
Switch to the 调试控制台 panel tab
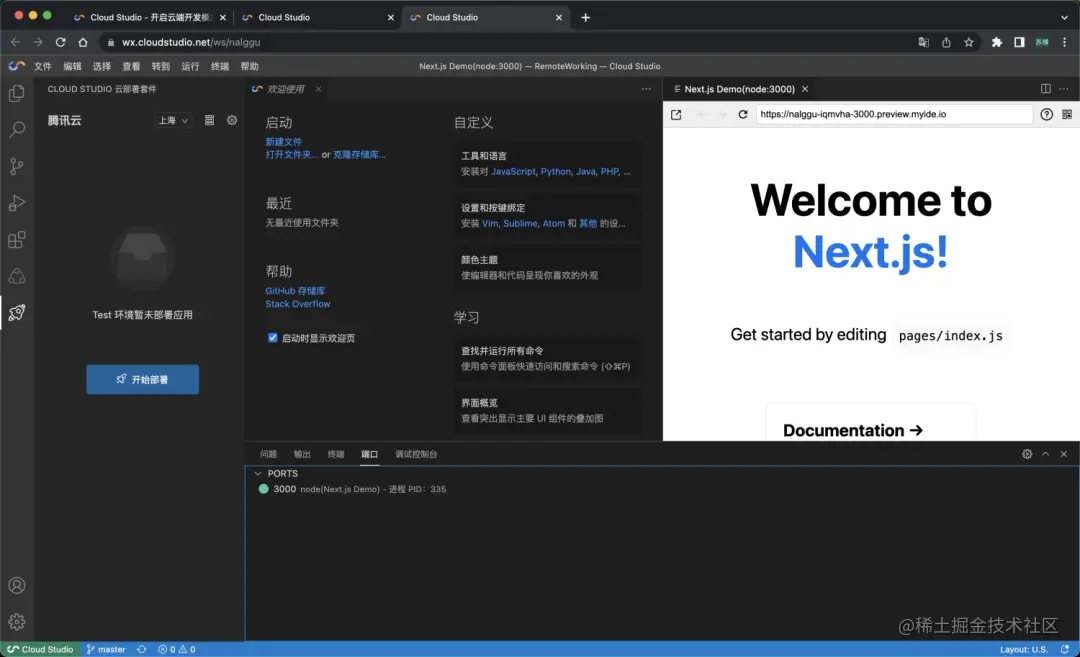(416, 454)
